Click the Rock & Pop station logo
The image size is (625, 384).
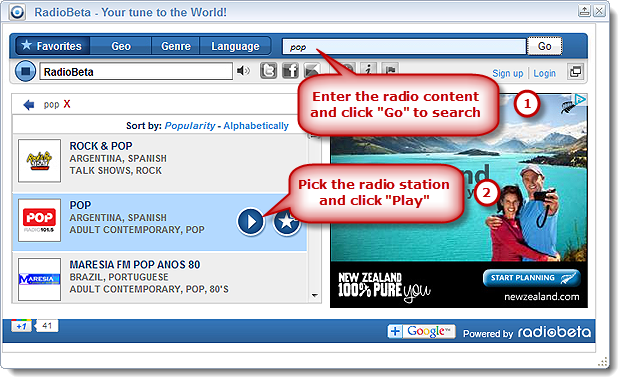tap(39, 161)
